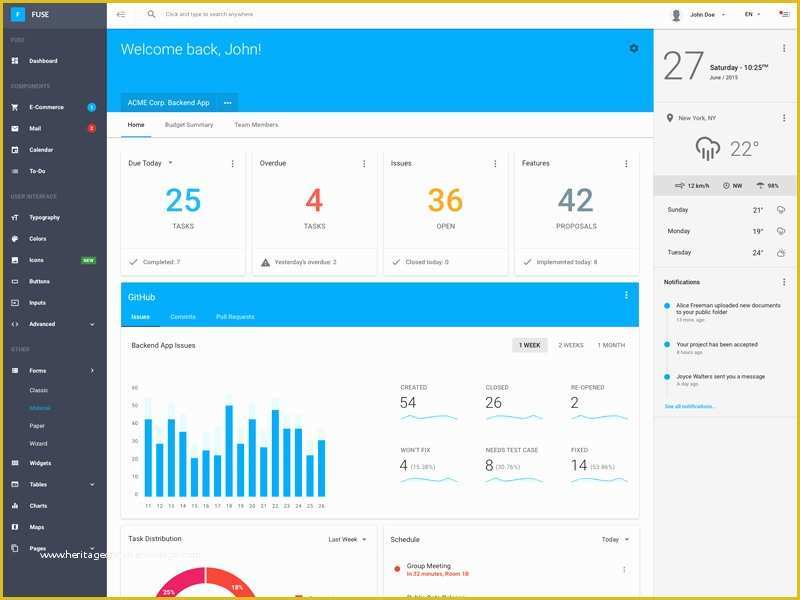Click the Tuesday forecast row
The image size is (800, 600).
click(x=725, y=253)
